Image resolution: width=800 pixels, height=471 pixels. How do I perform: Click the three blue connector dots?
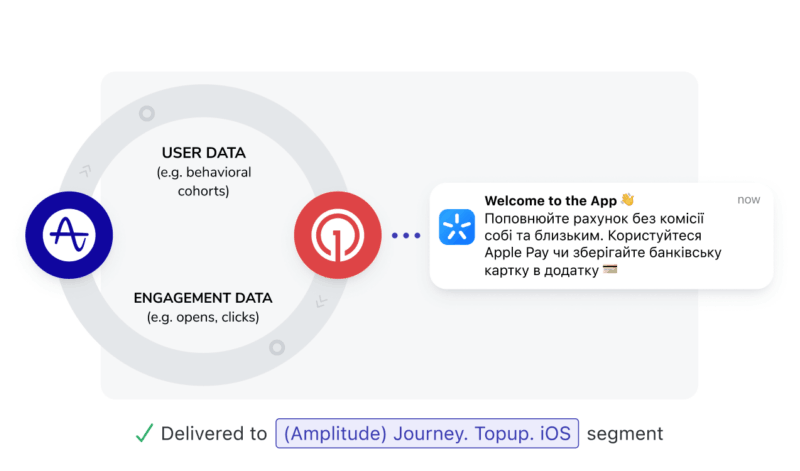[x=406, y=236]
